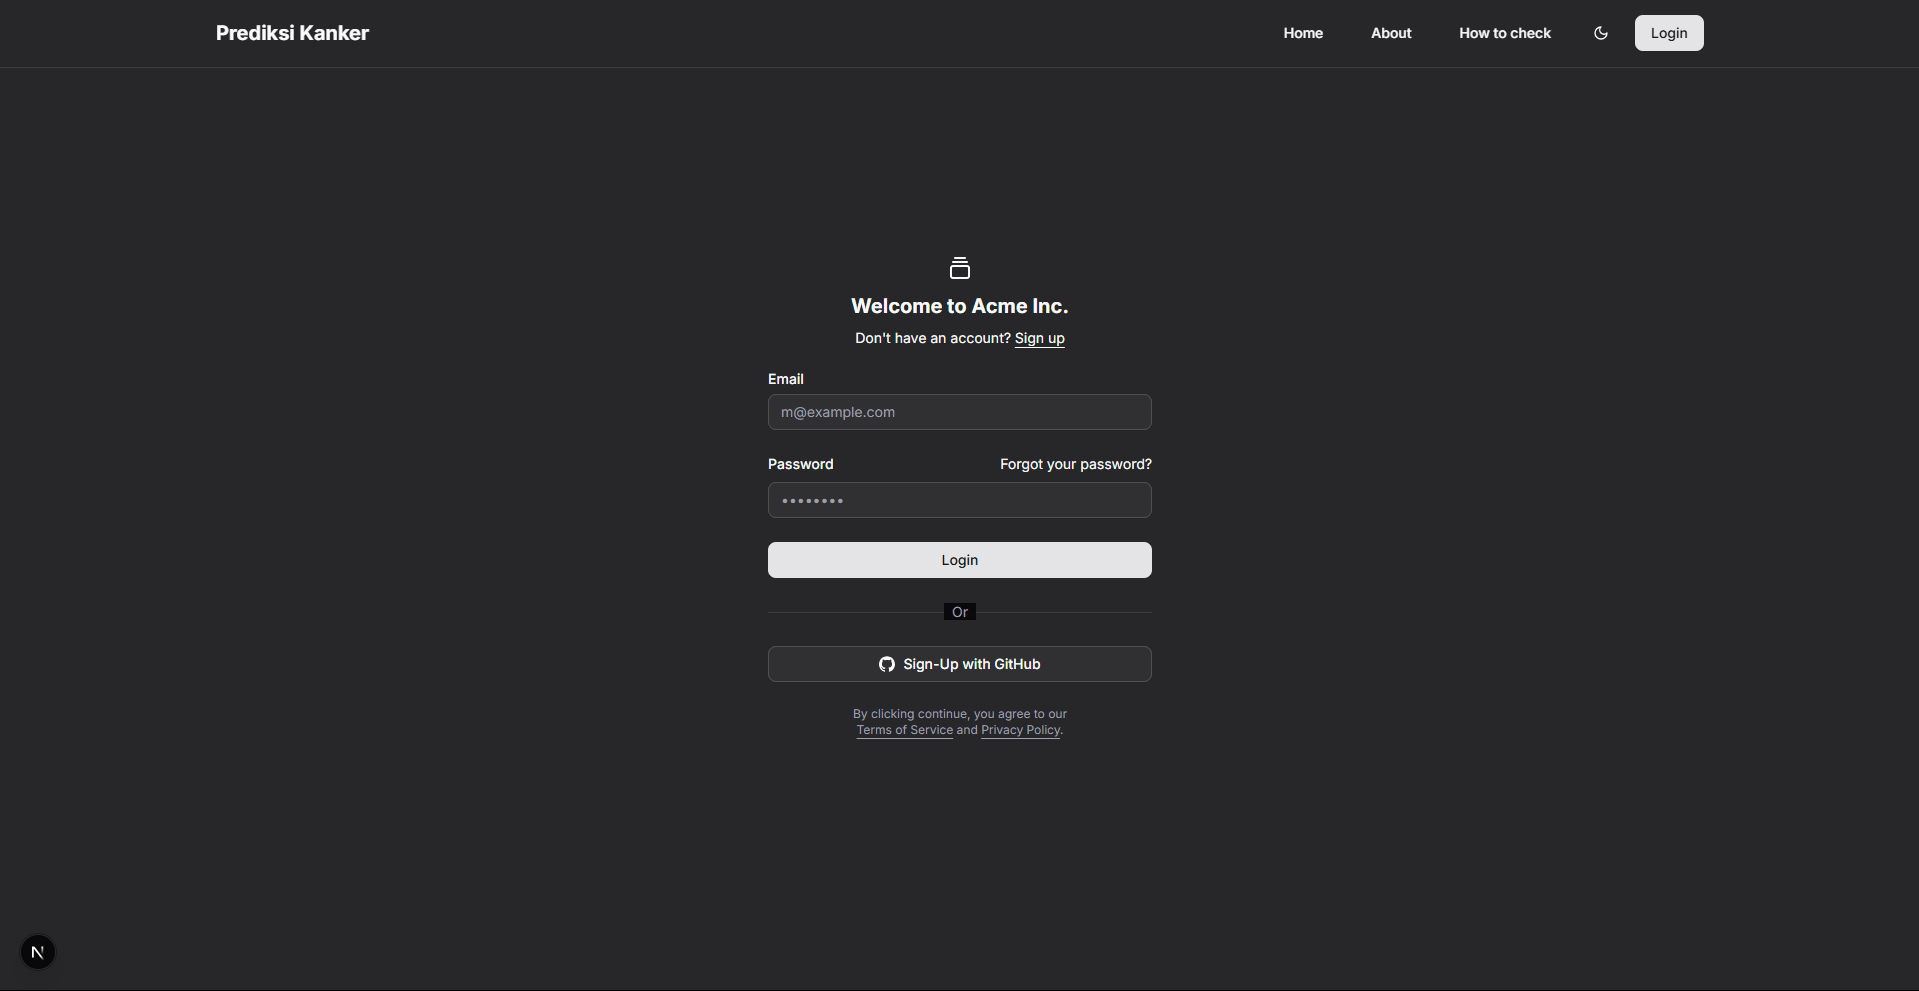Navigate to How to check

(x=1504, y=33)
